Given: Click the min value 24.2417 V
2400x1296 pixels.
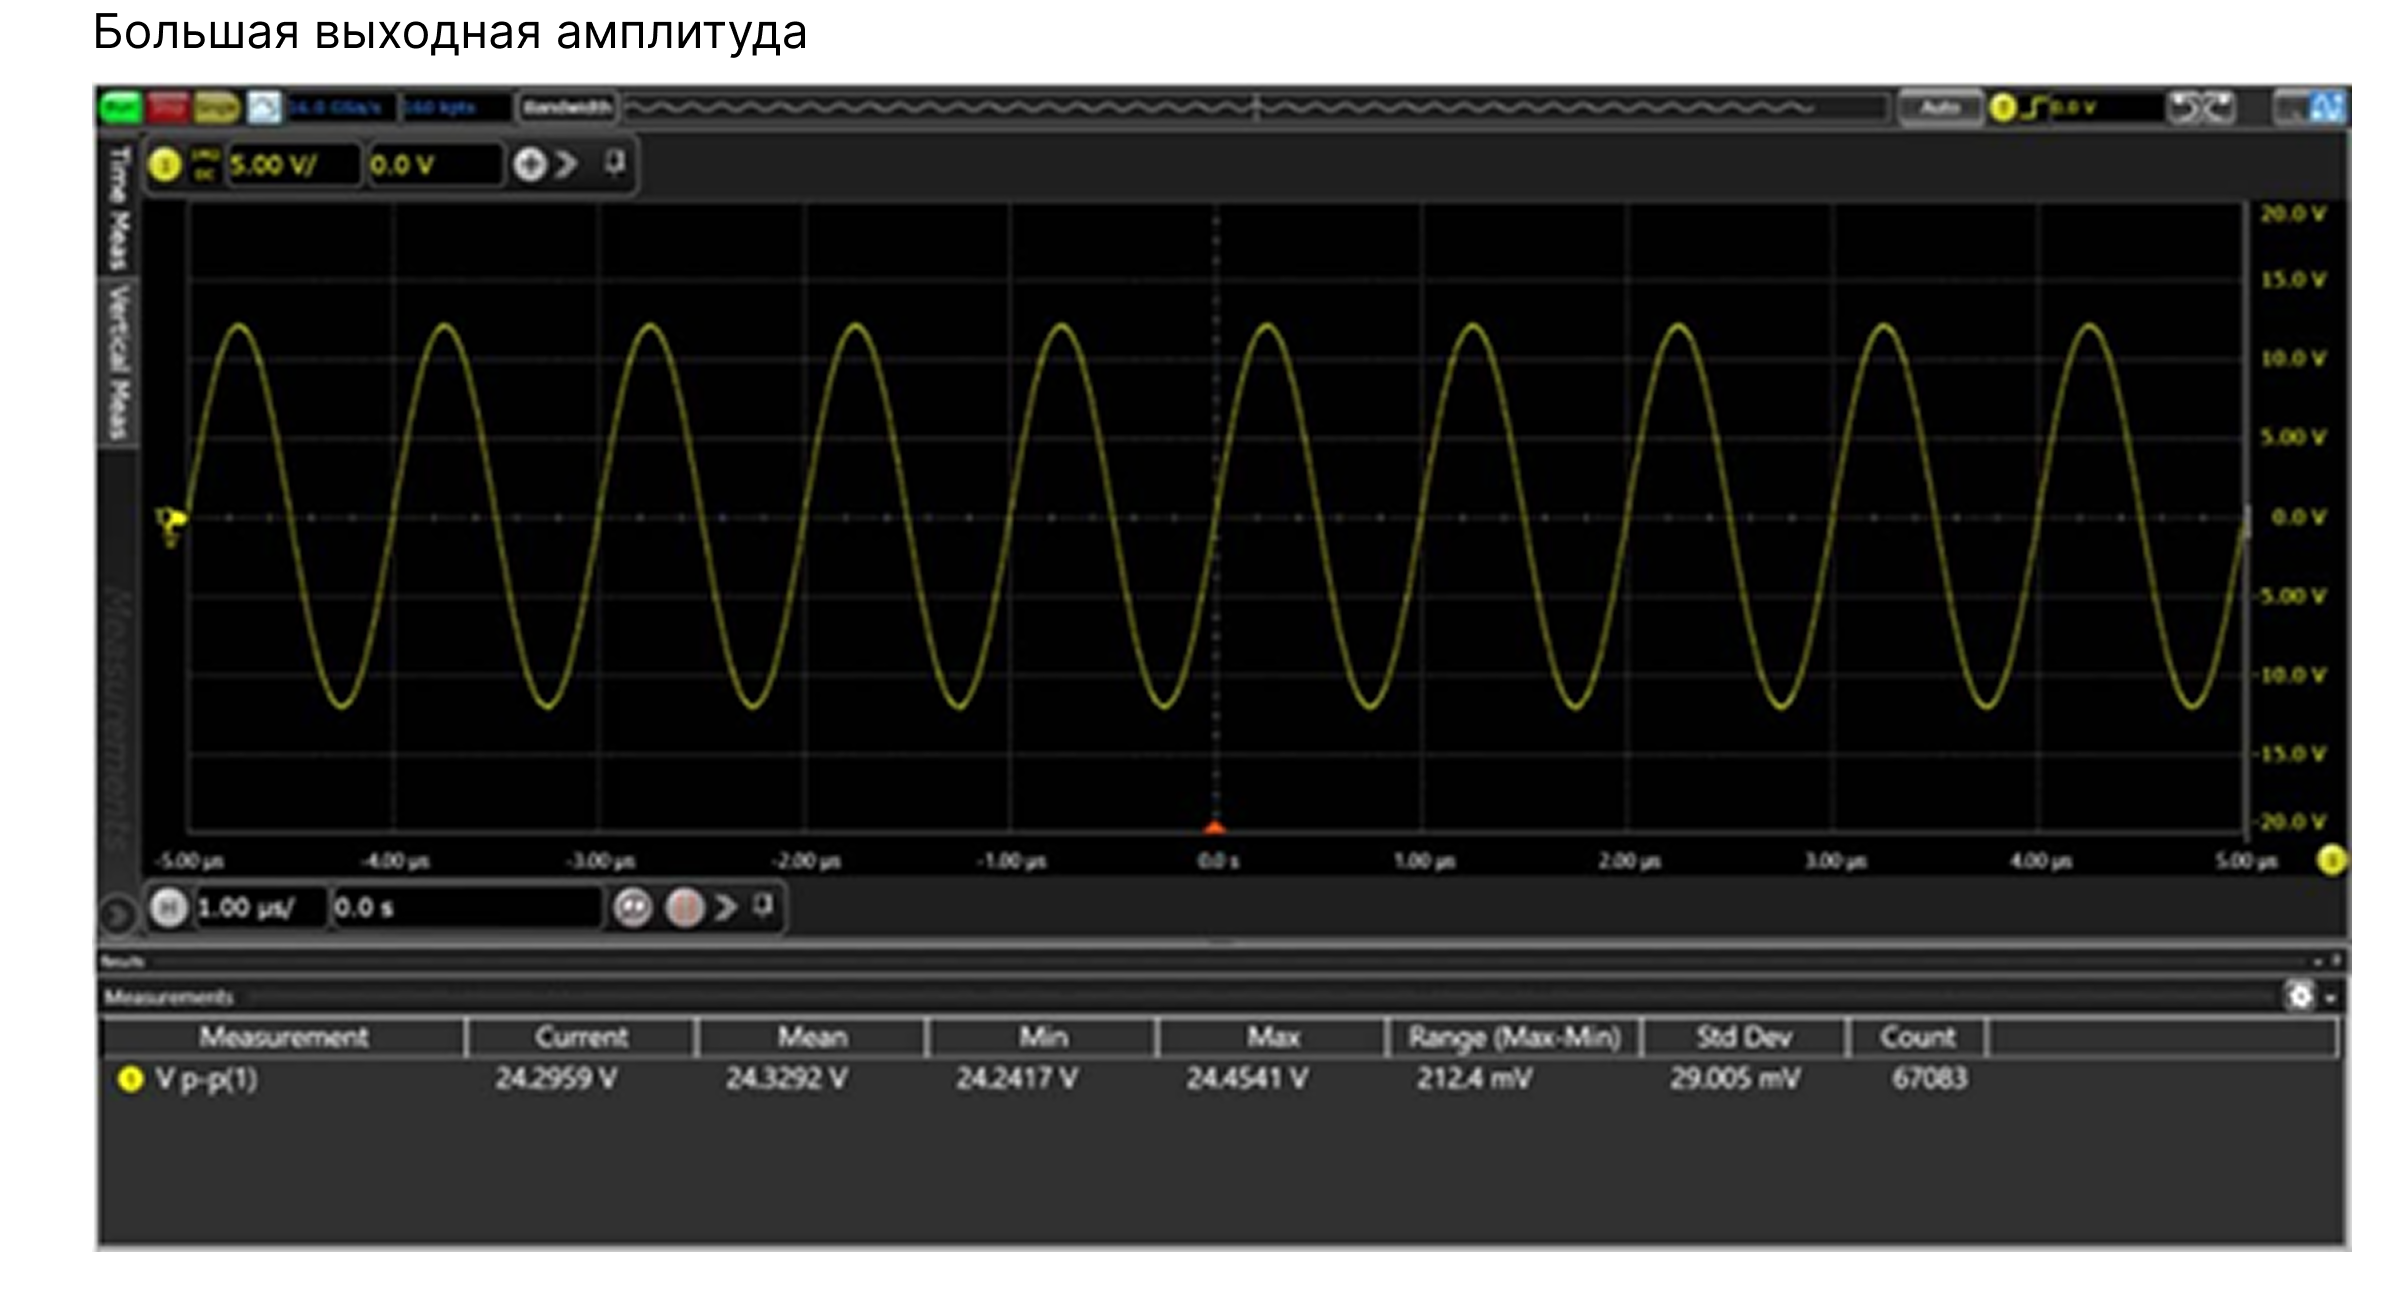Looking at the screenshot, I should pos(1017,1079).
